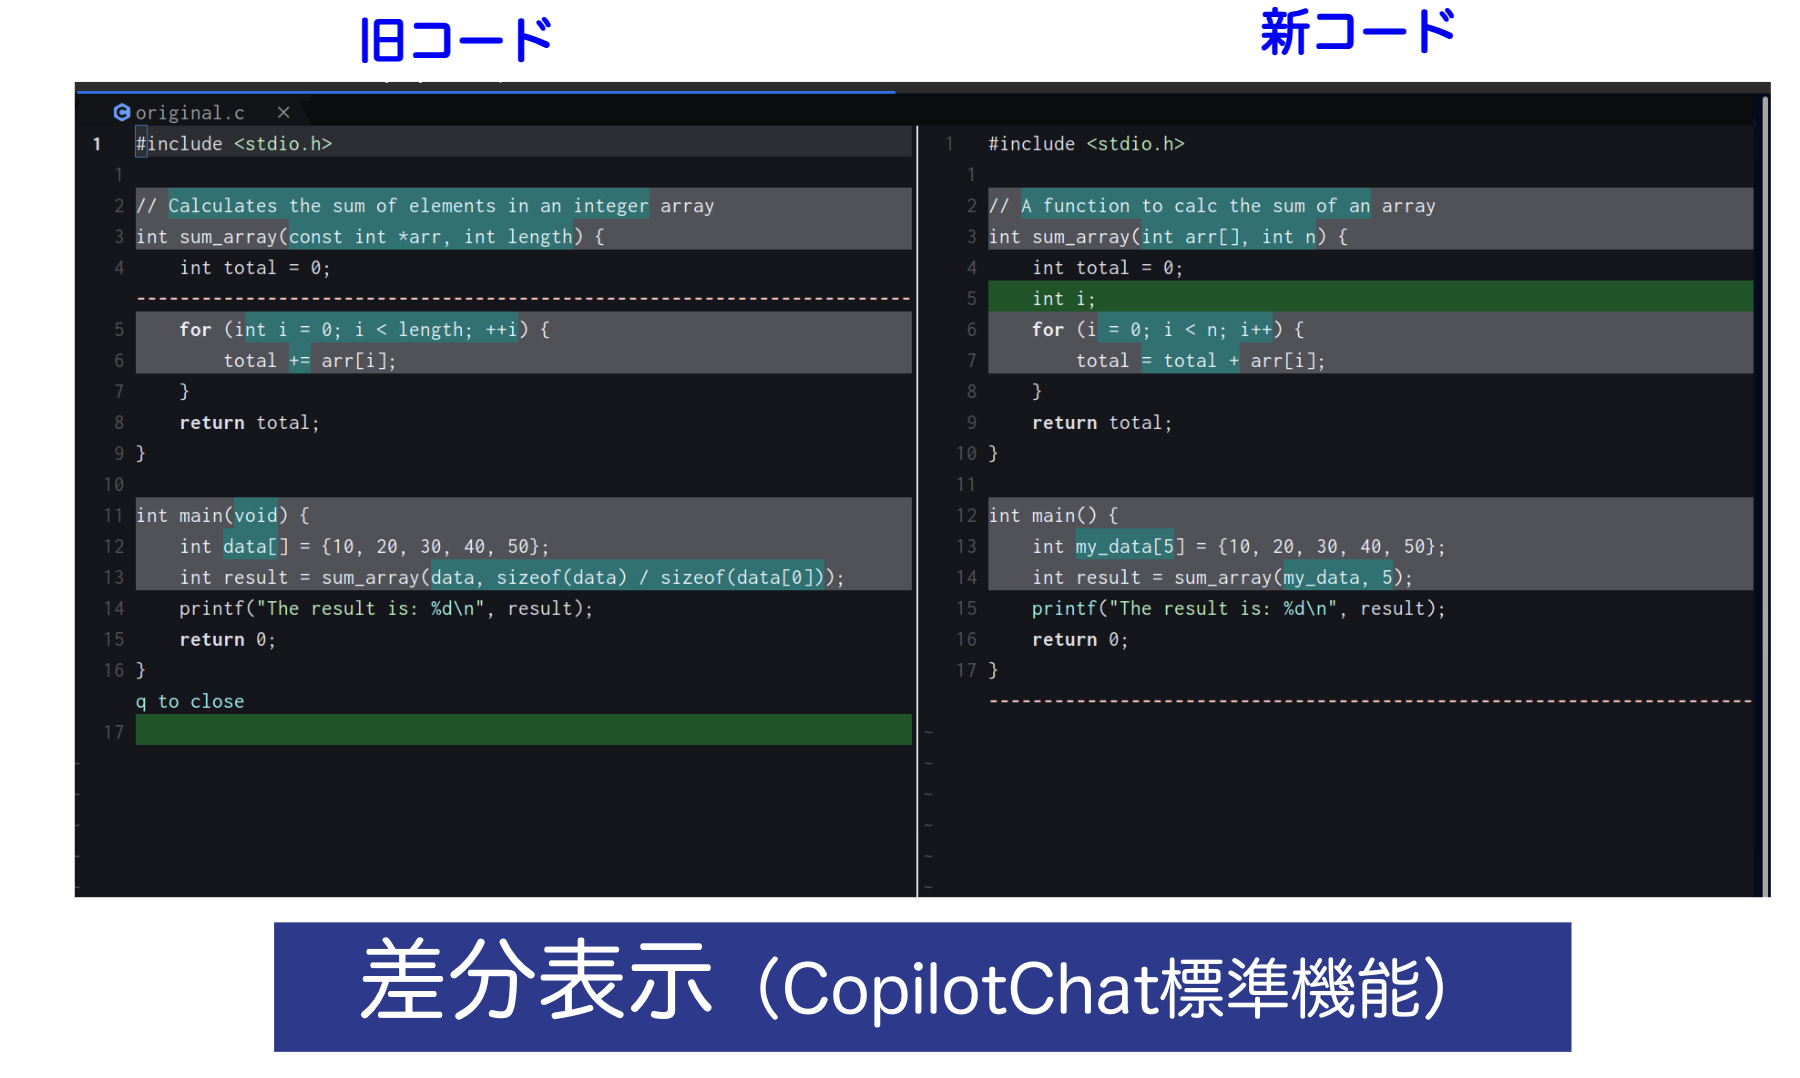
Task: Click line number 1 in the old code gutter
Action: tap(96, 143)
